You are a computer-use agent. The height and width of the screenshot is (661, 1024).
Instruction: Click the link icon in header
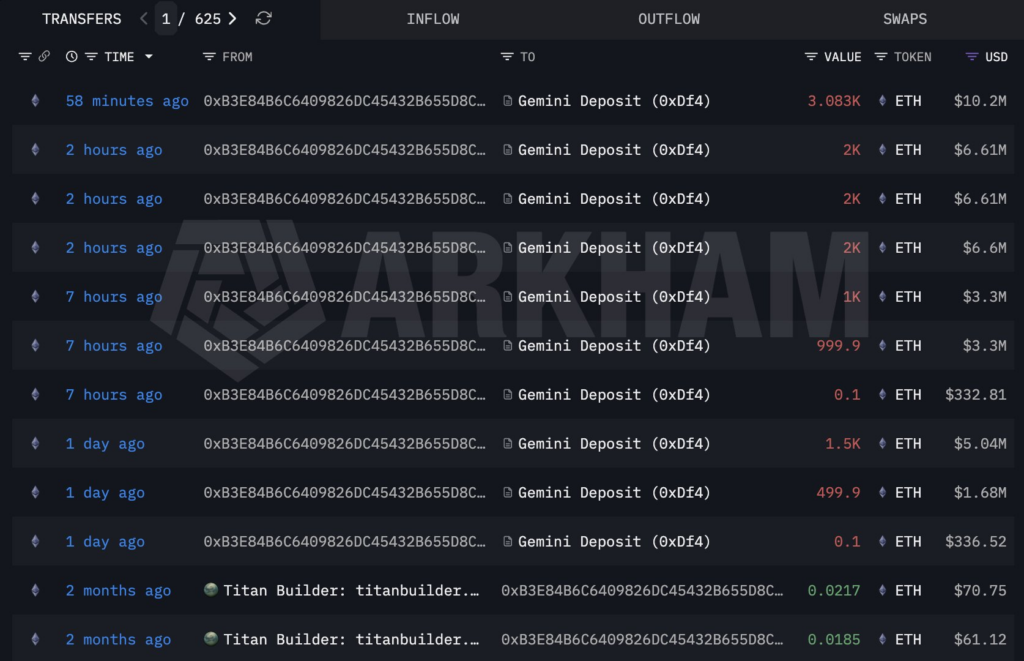tap(44, 57)
